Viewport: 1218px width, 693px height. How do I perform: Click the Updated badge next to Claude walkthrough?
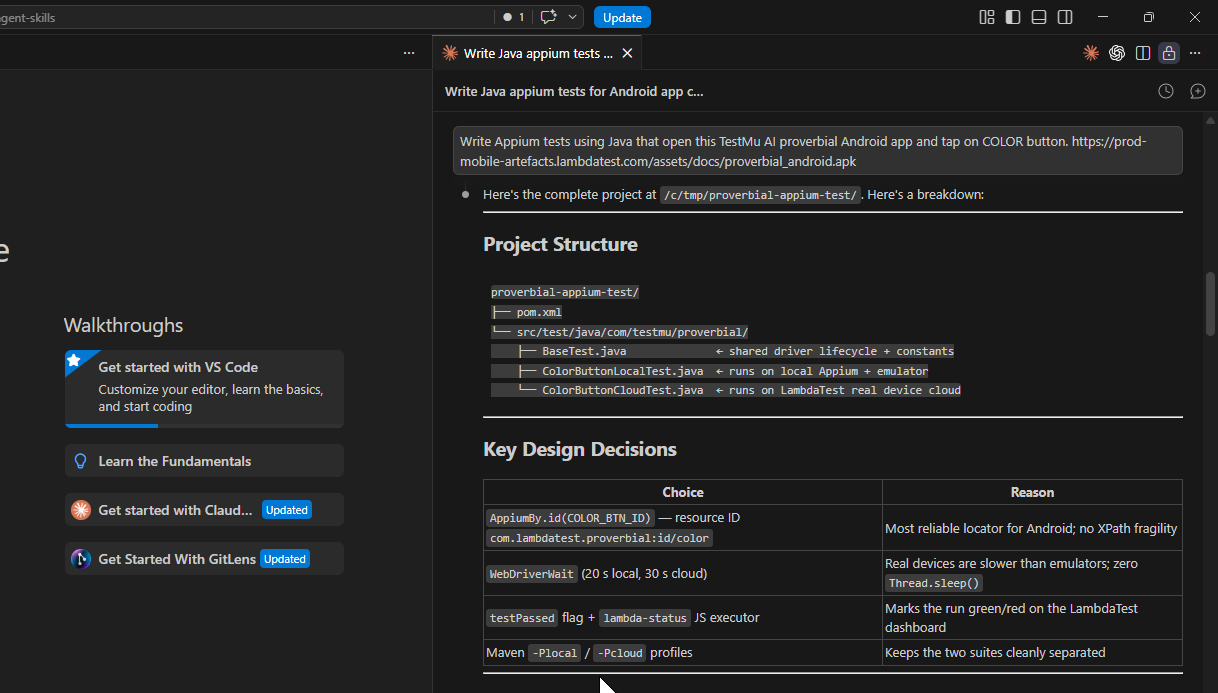coord(287,510)
